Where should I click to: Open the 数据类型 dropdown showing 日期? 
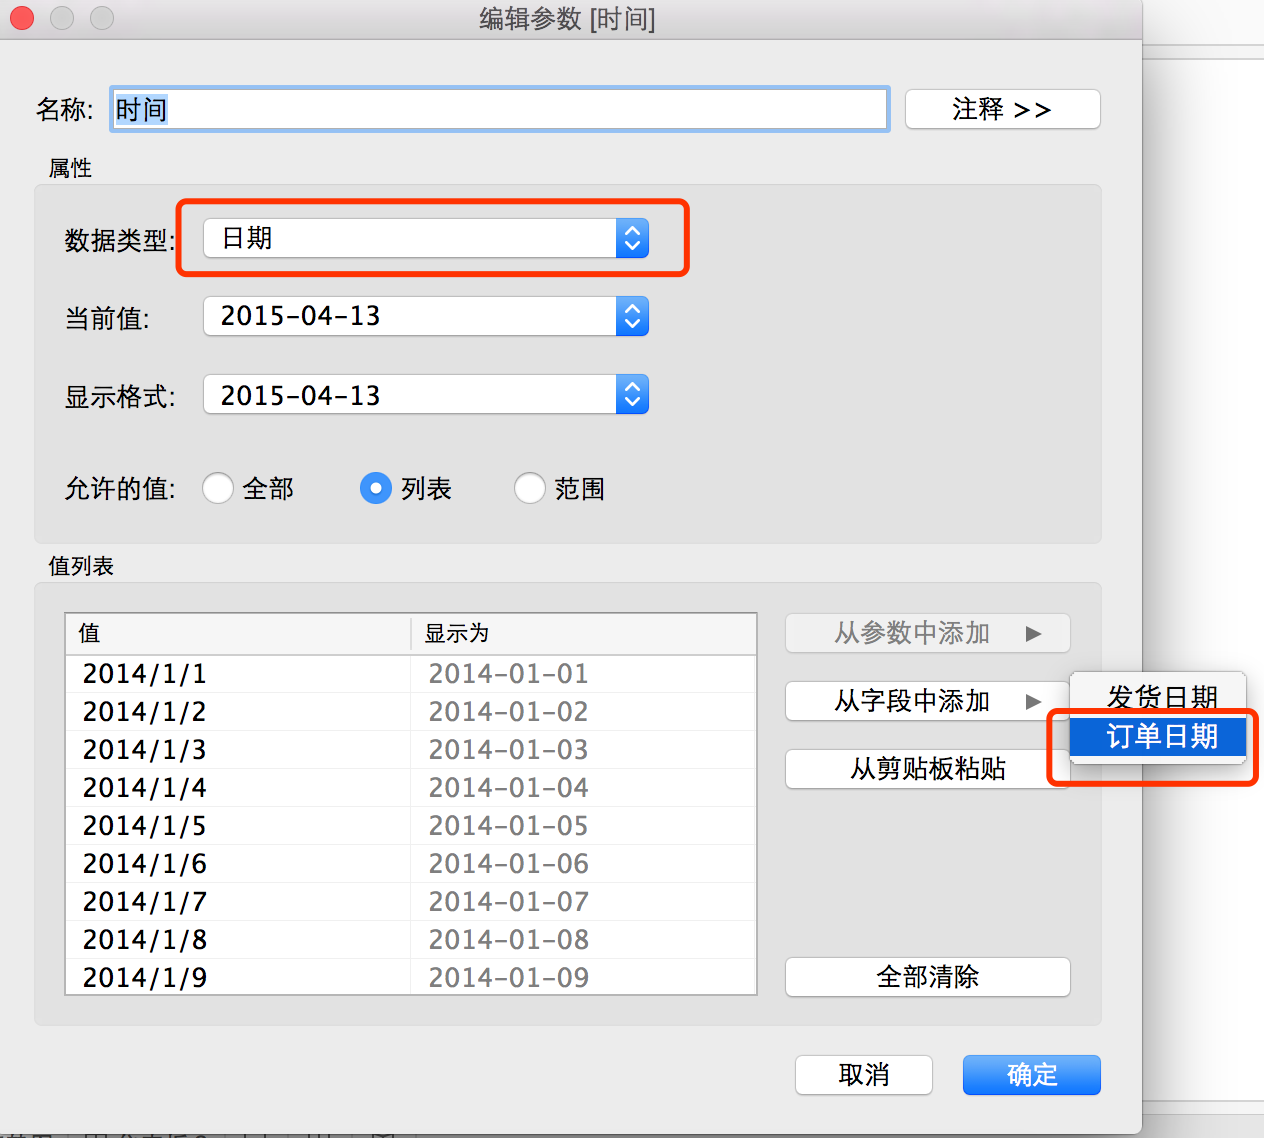(426, 238)
